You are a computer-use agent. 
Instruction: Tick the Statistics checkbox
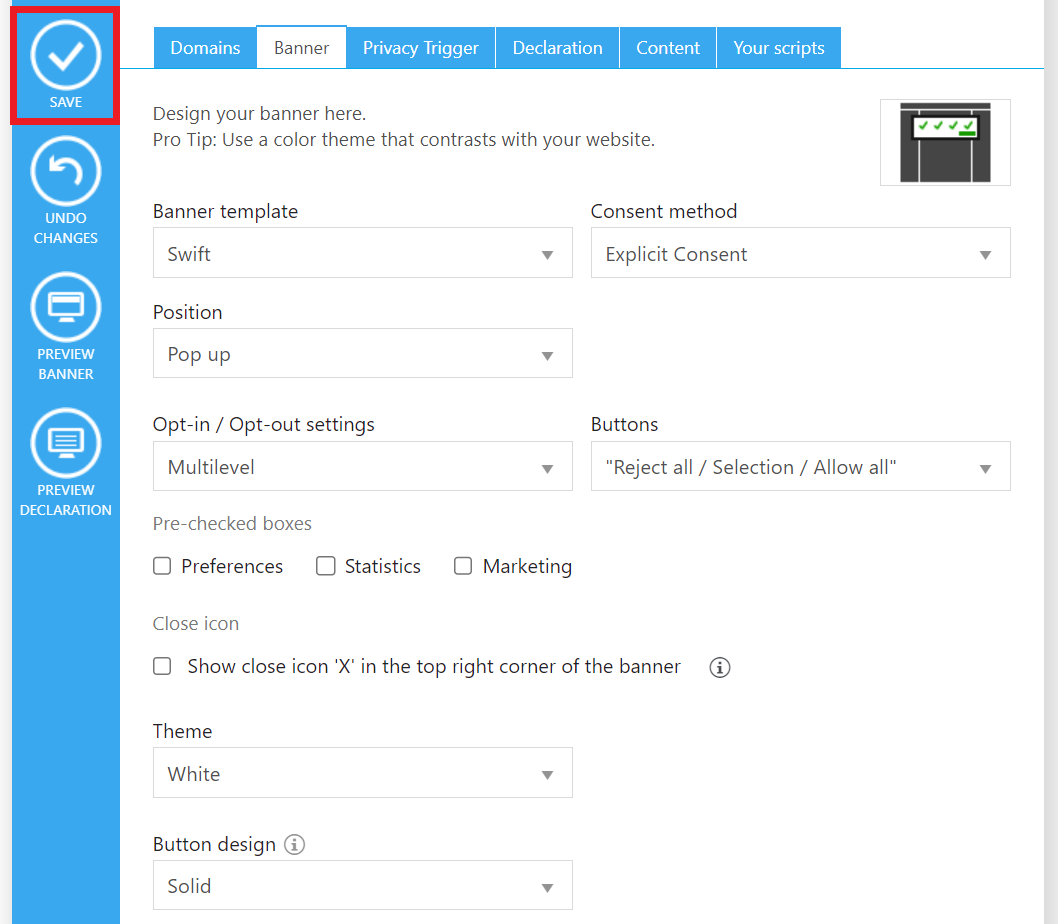tap(325, 567)
